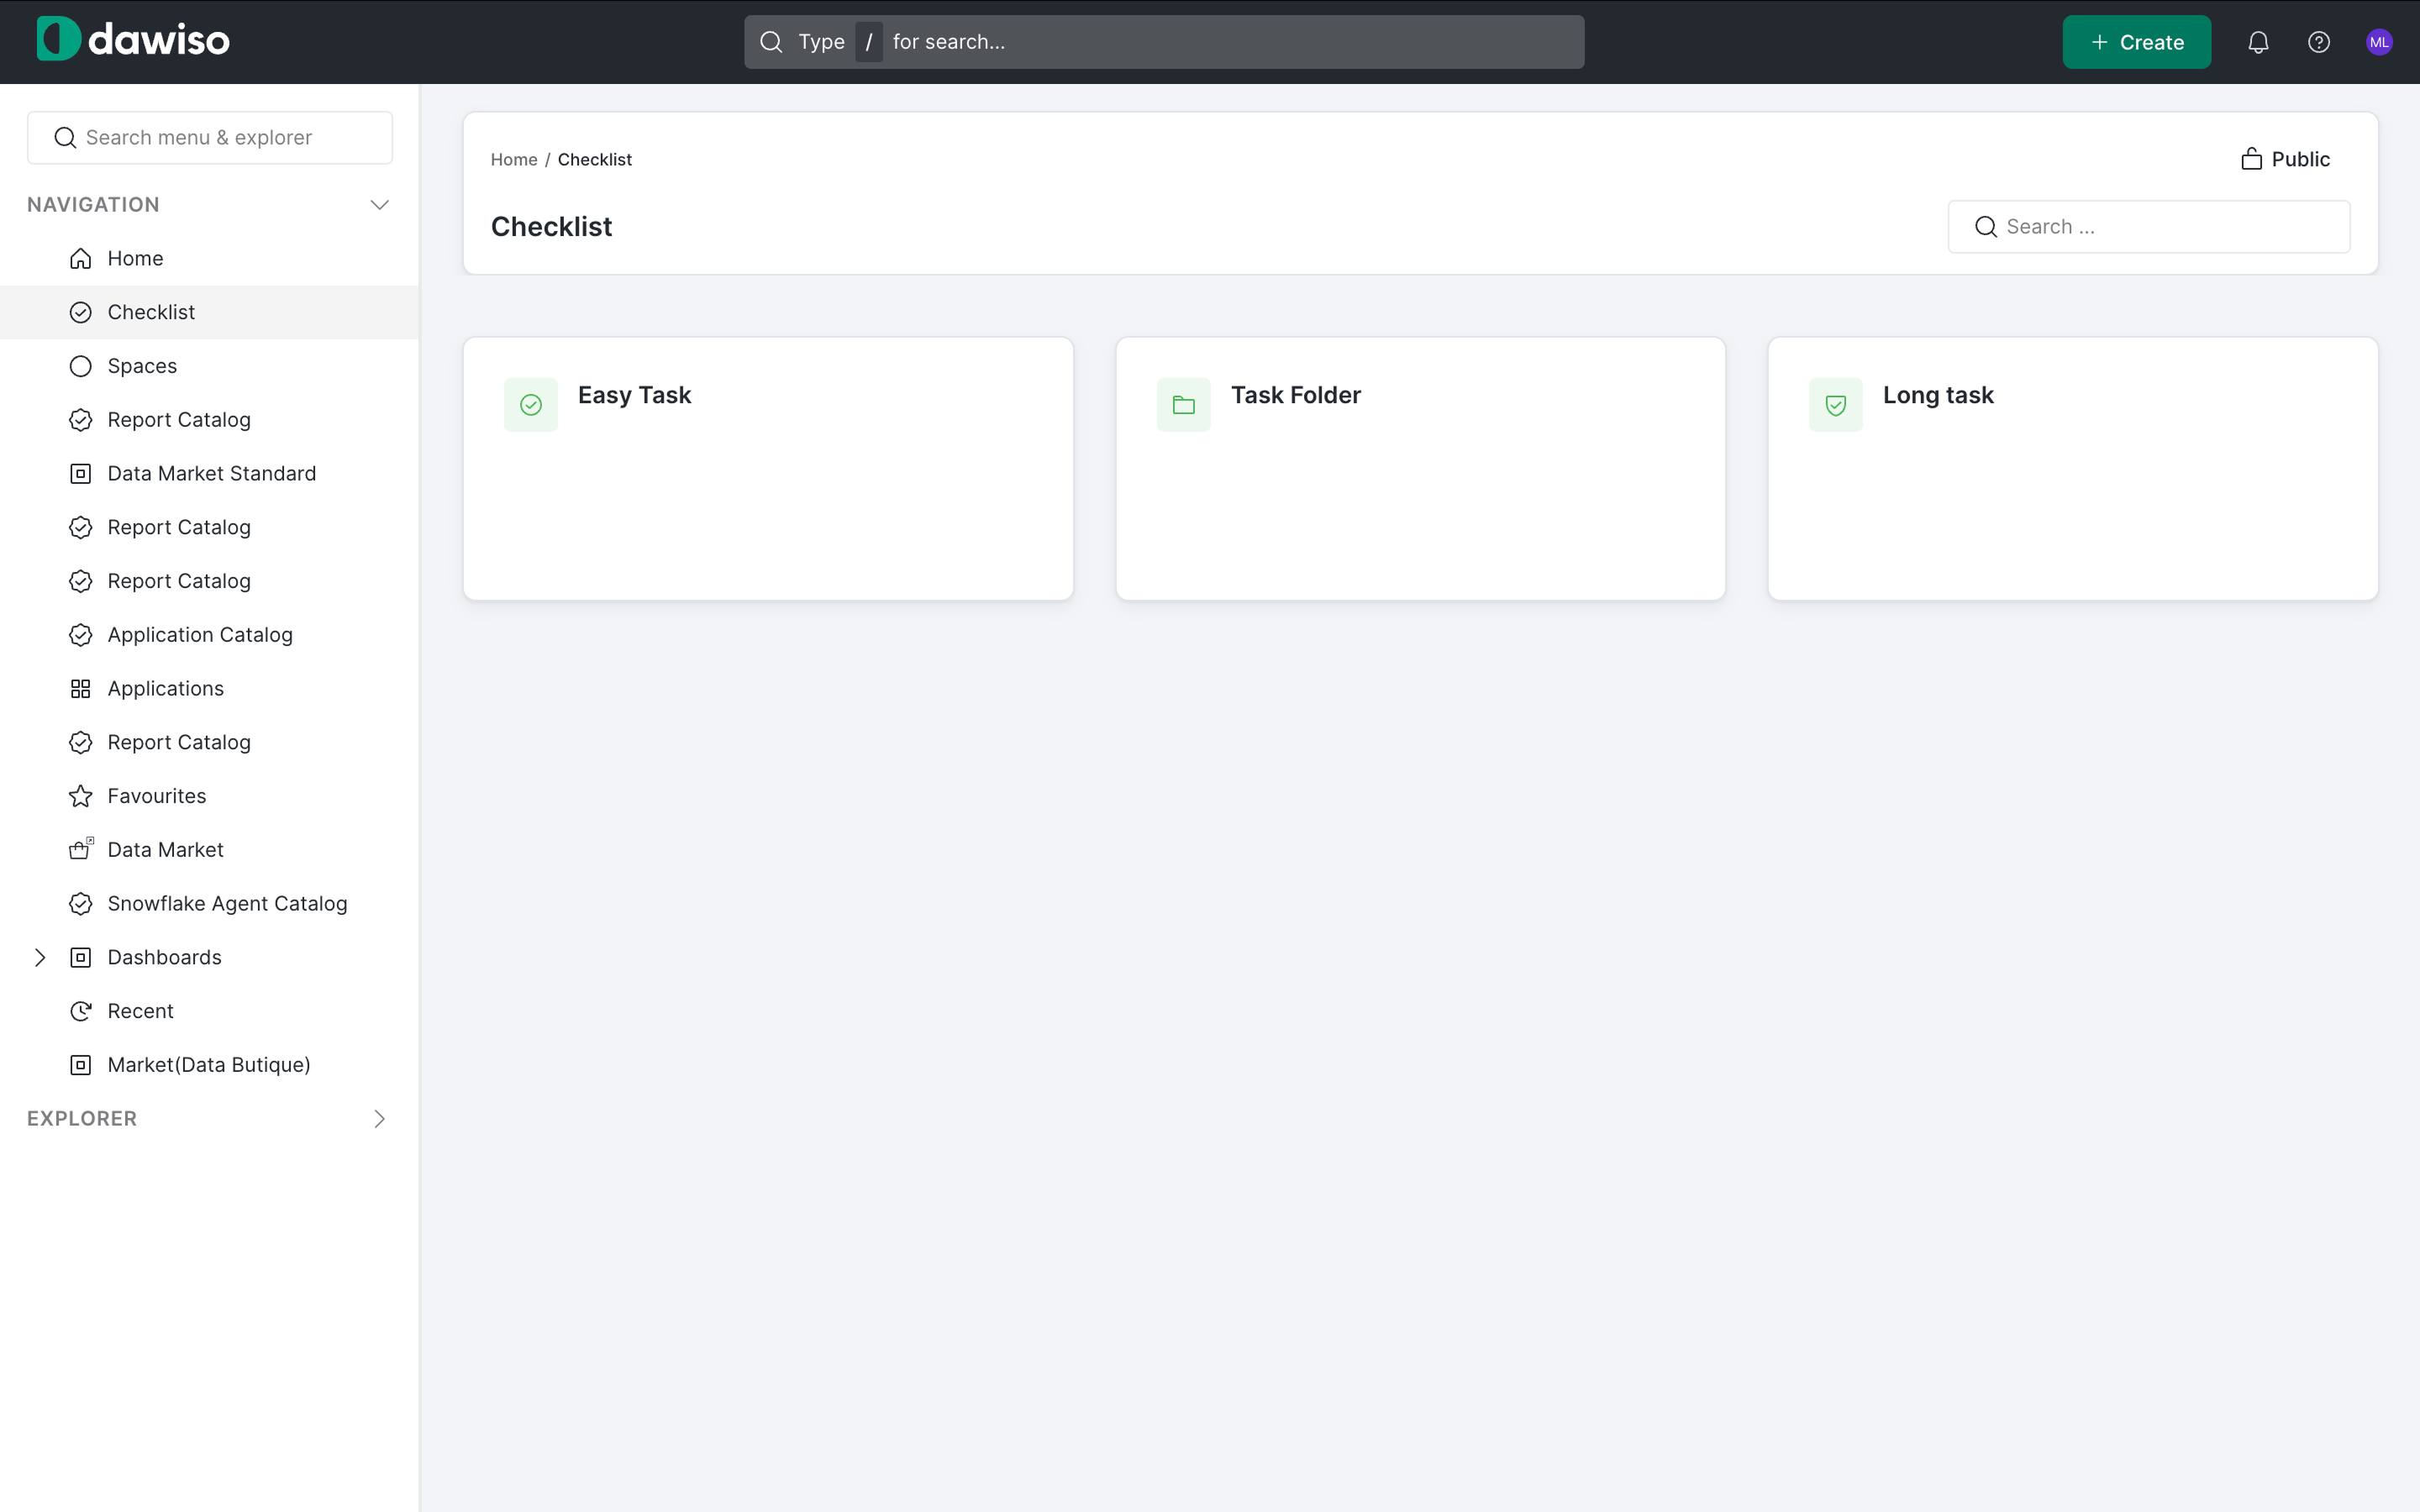Click the Create button
The image size is (2420, 1512).
(x=2136, y=42)
